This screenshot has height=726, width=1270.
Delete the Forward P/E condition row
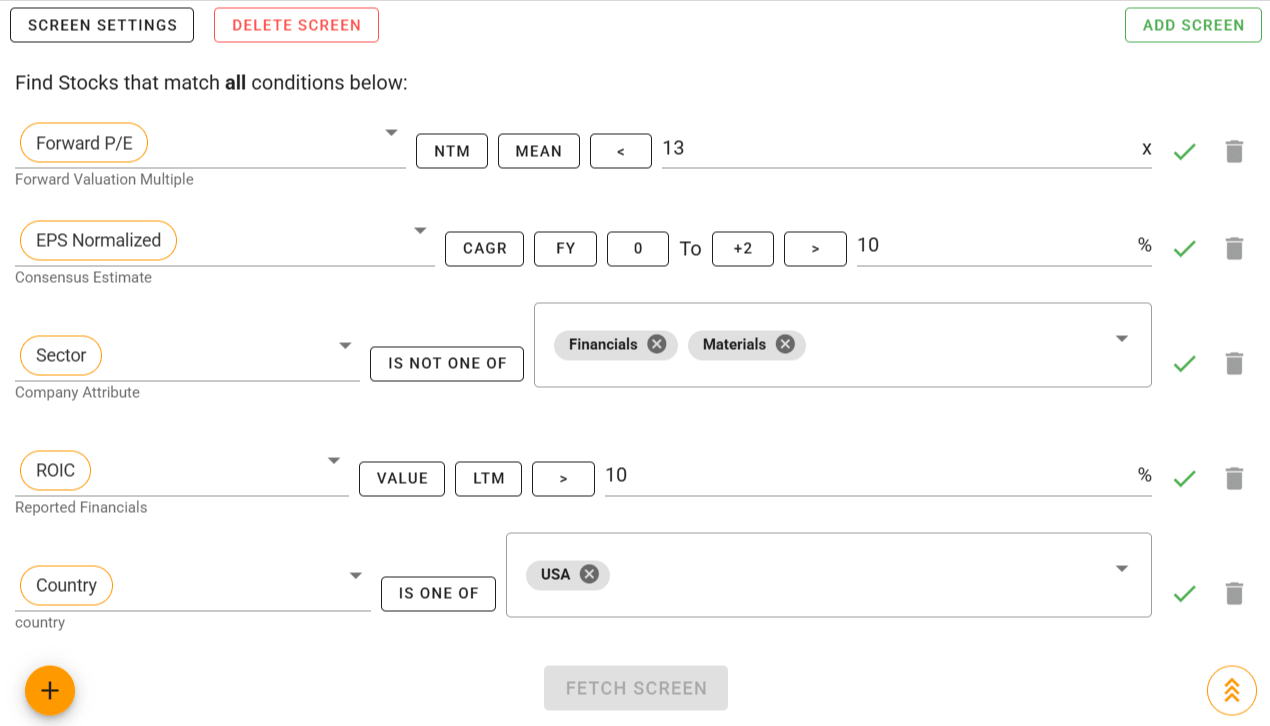coord(1234,151)
